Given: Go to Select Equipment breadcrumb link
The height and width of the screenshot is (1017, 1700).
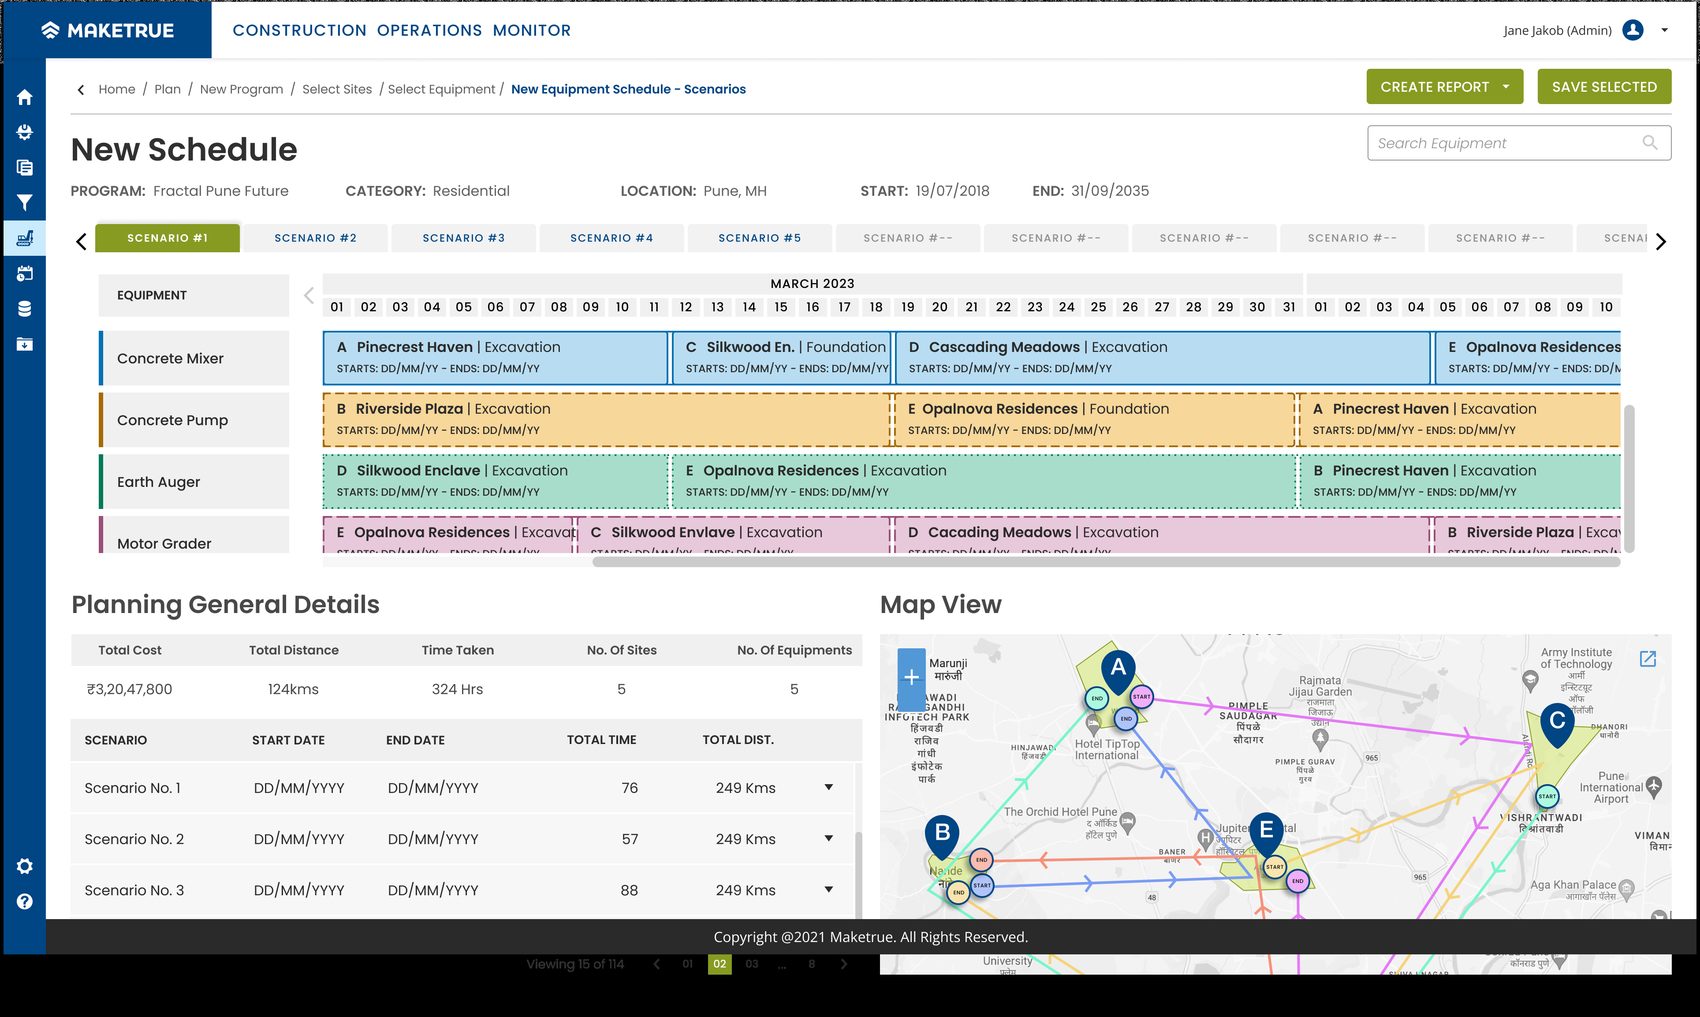Looking at the screenshot, I should point(441,89).
